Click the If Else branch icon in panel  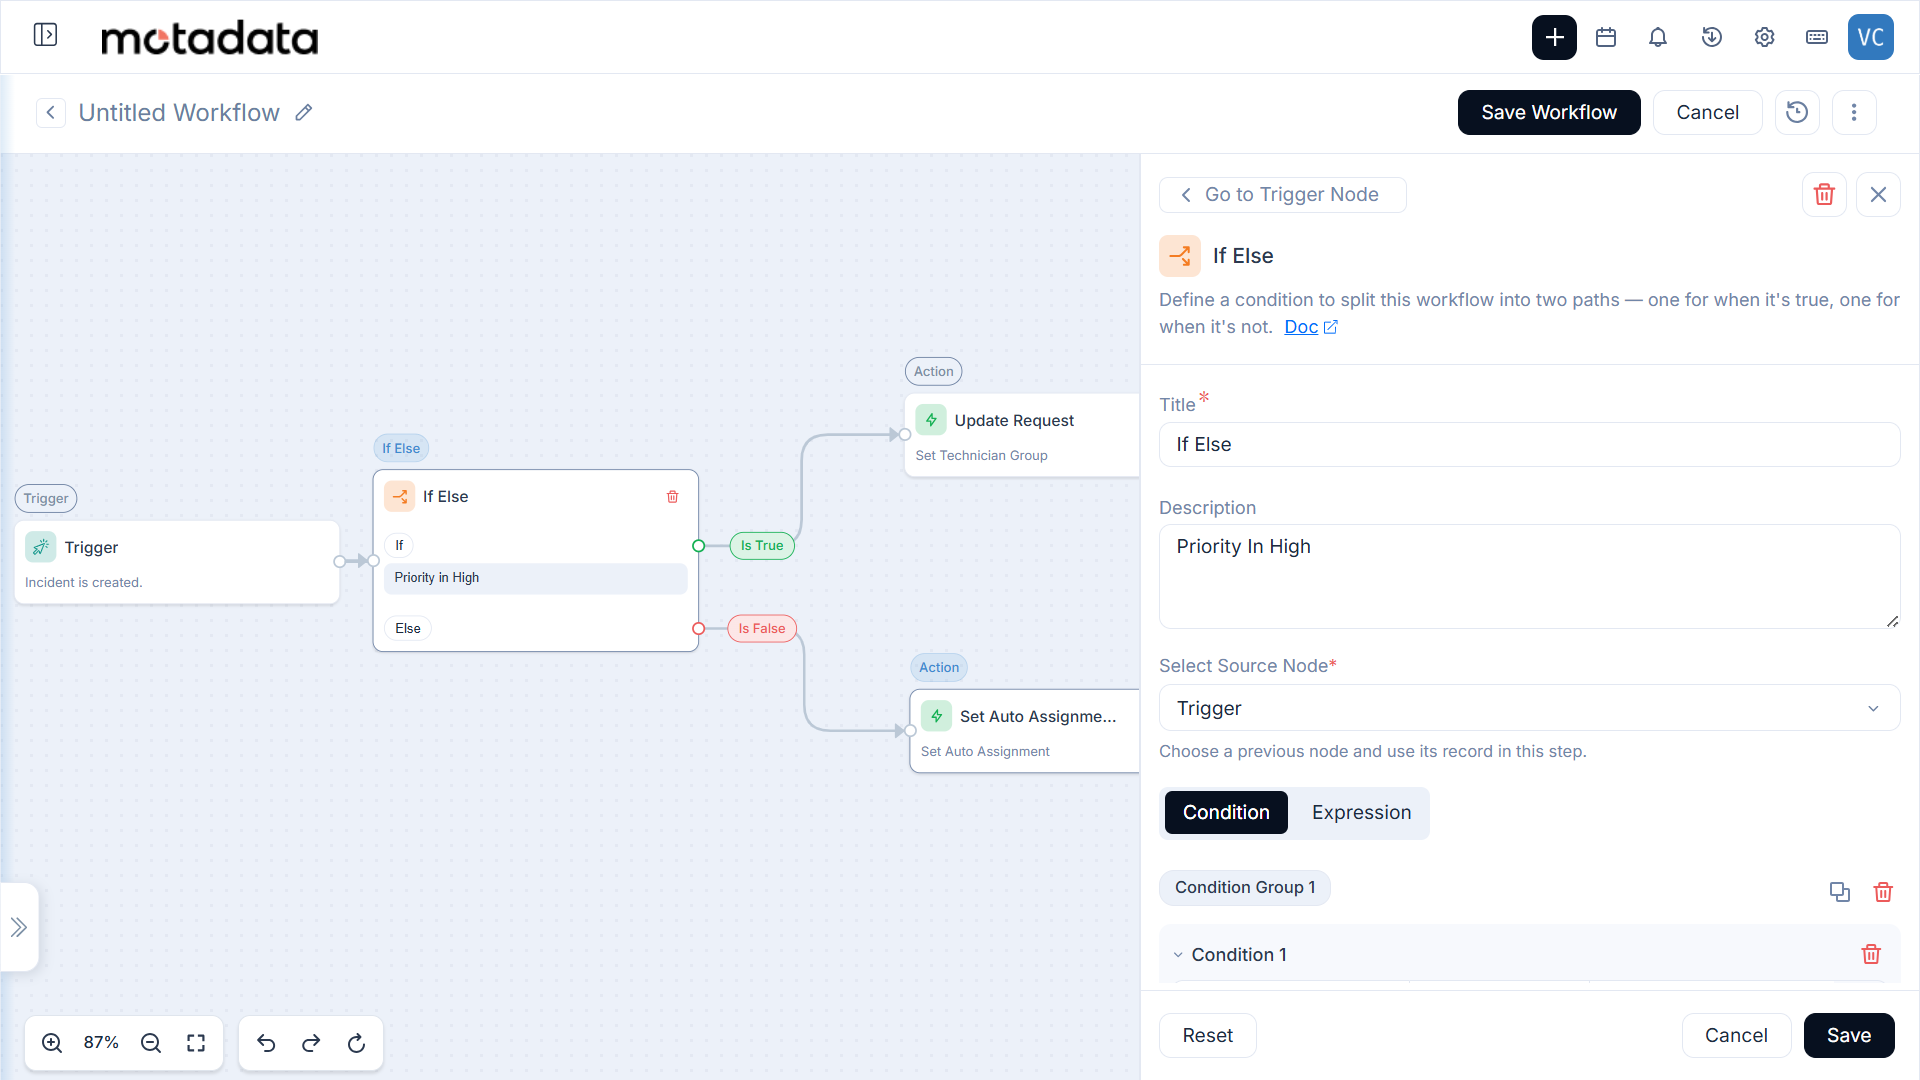(x=1180, y=256)
